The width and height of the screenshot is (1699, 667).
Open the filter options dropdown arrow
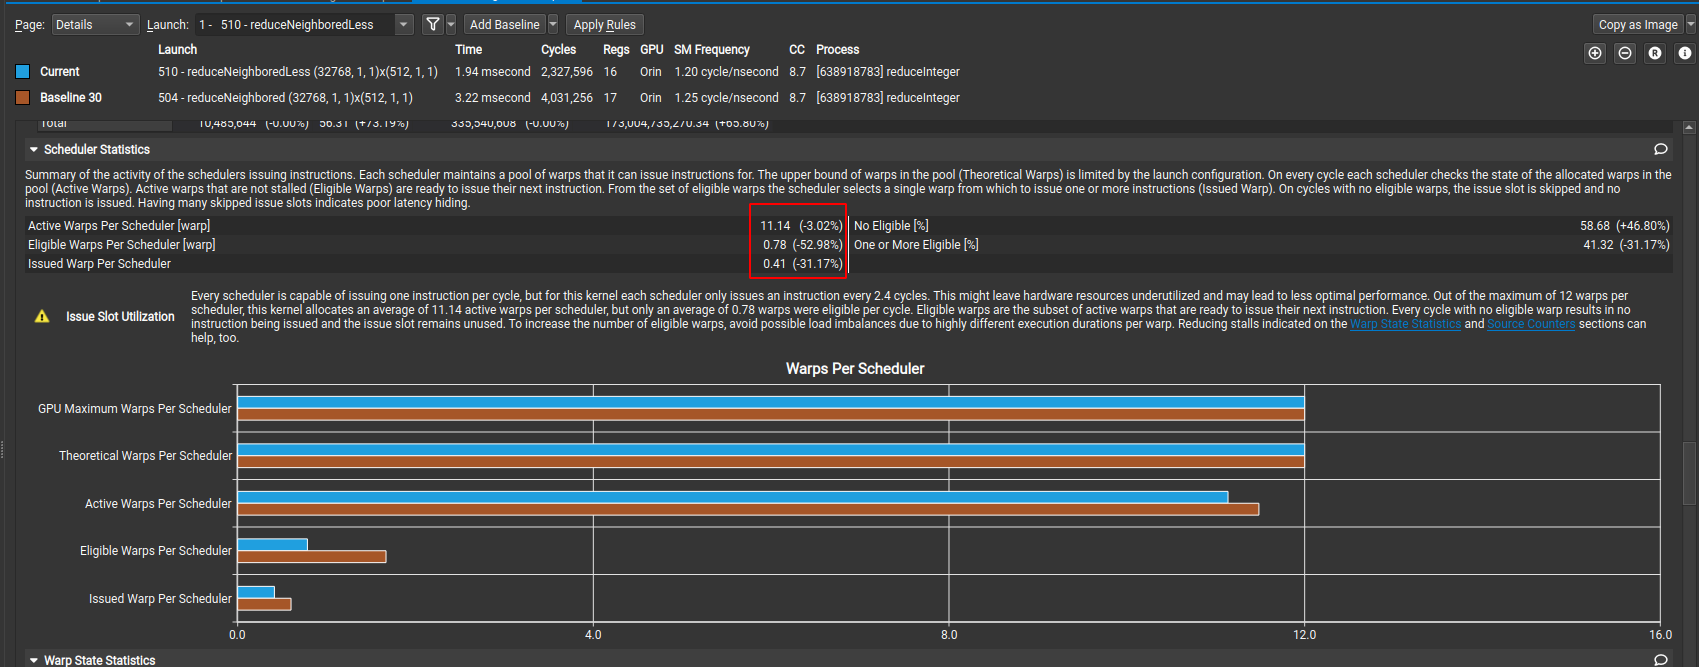coord(451,24)
